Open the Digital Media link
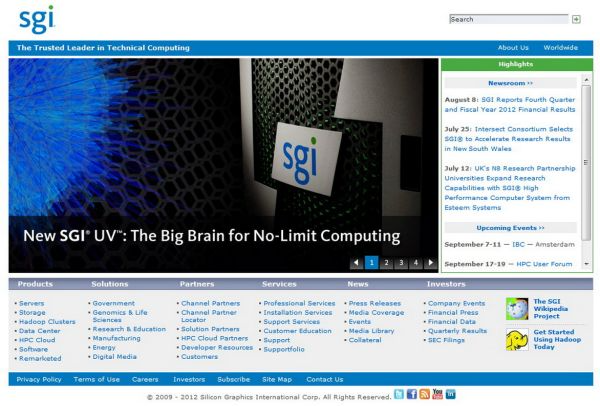The width and height of the screenshot is (600, 406). tap(114, 357)
